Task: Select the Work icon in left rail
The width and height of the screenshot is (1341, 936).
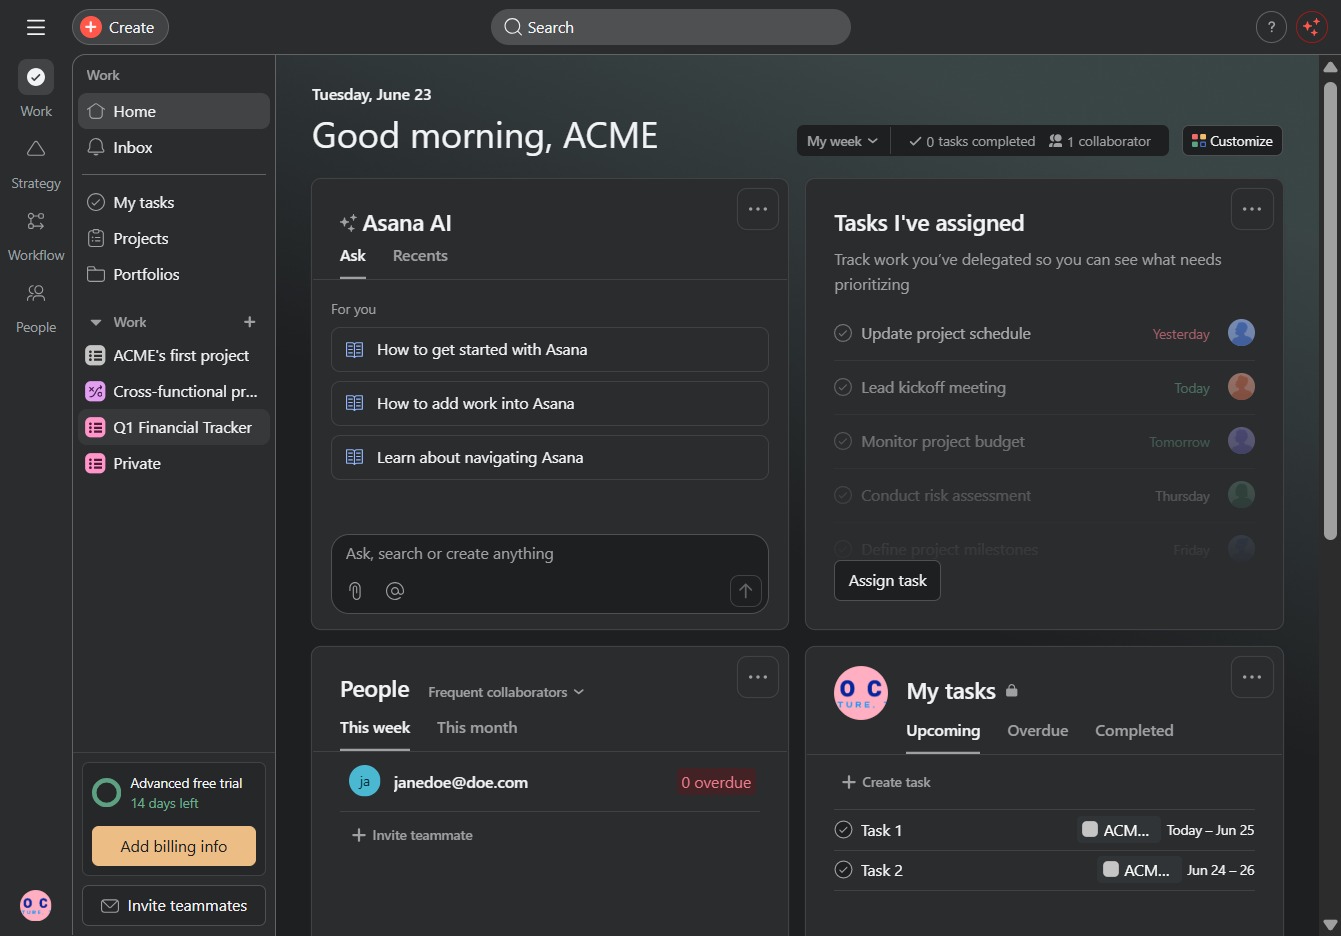Action: 36,77
